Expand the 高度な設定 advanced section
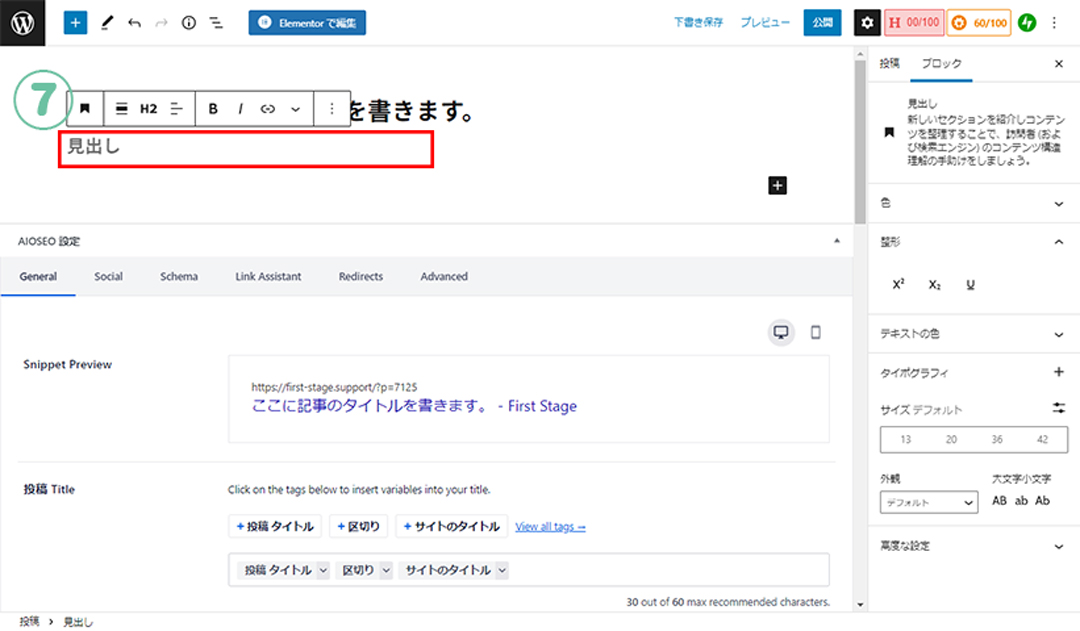This screenshot has height=631, width=1080. 1059,546
